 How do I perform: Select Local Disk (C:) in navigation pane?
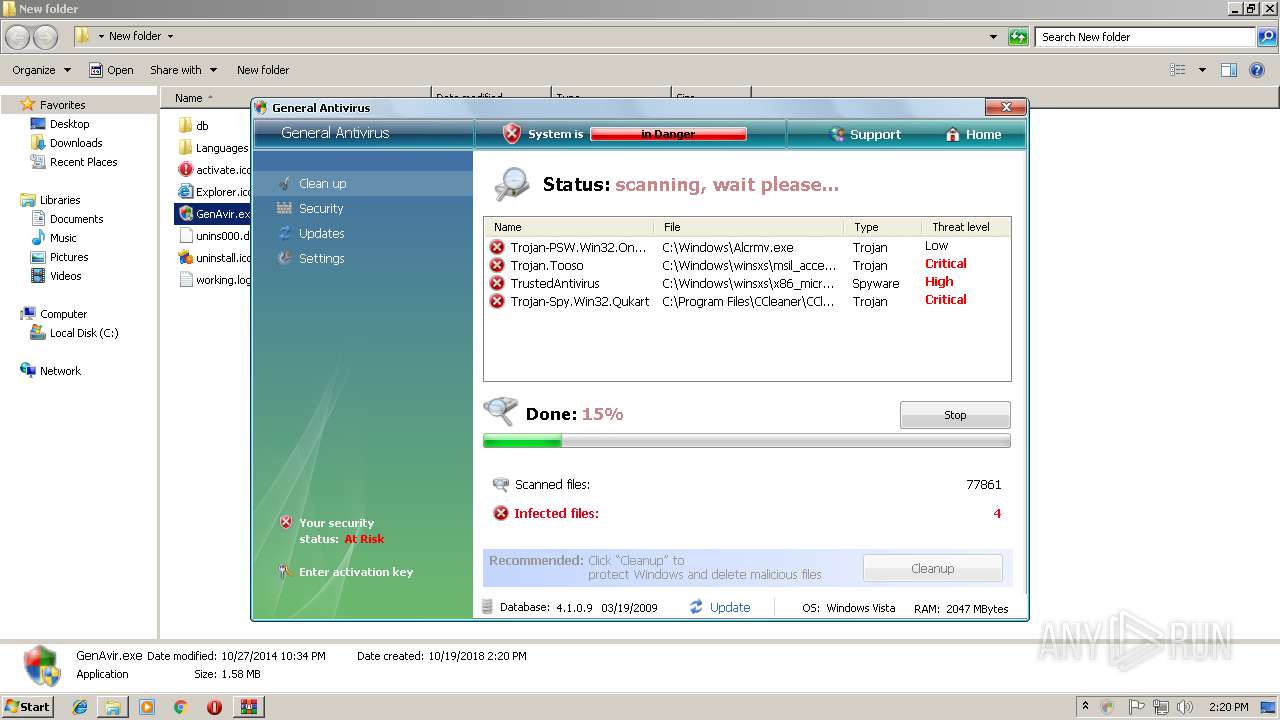click(x=84, y=333)
